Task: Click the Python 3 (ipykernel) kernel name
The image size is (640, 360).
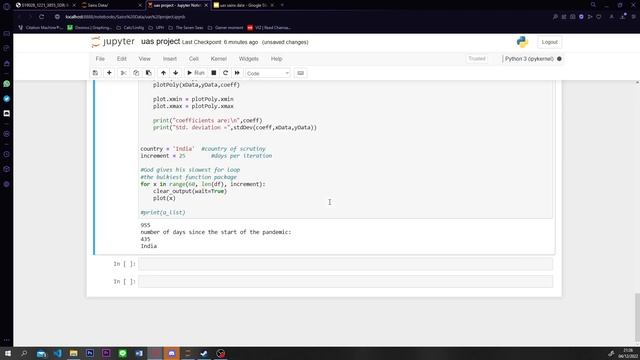Action: [529, 59]
